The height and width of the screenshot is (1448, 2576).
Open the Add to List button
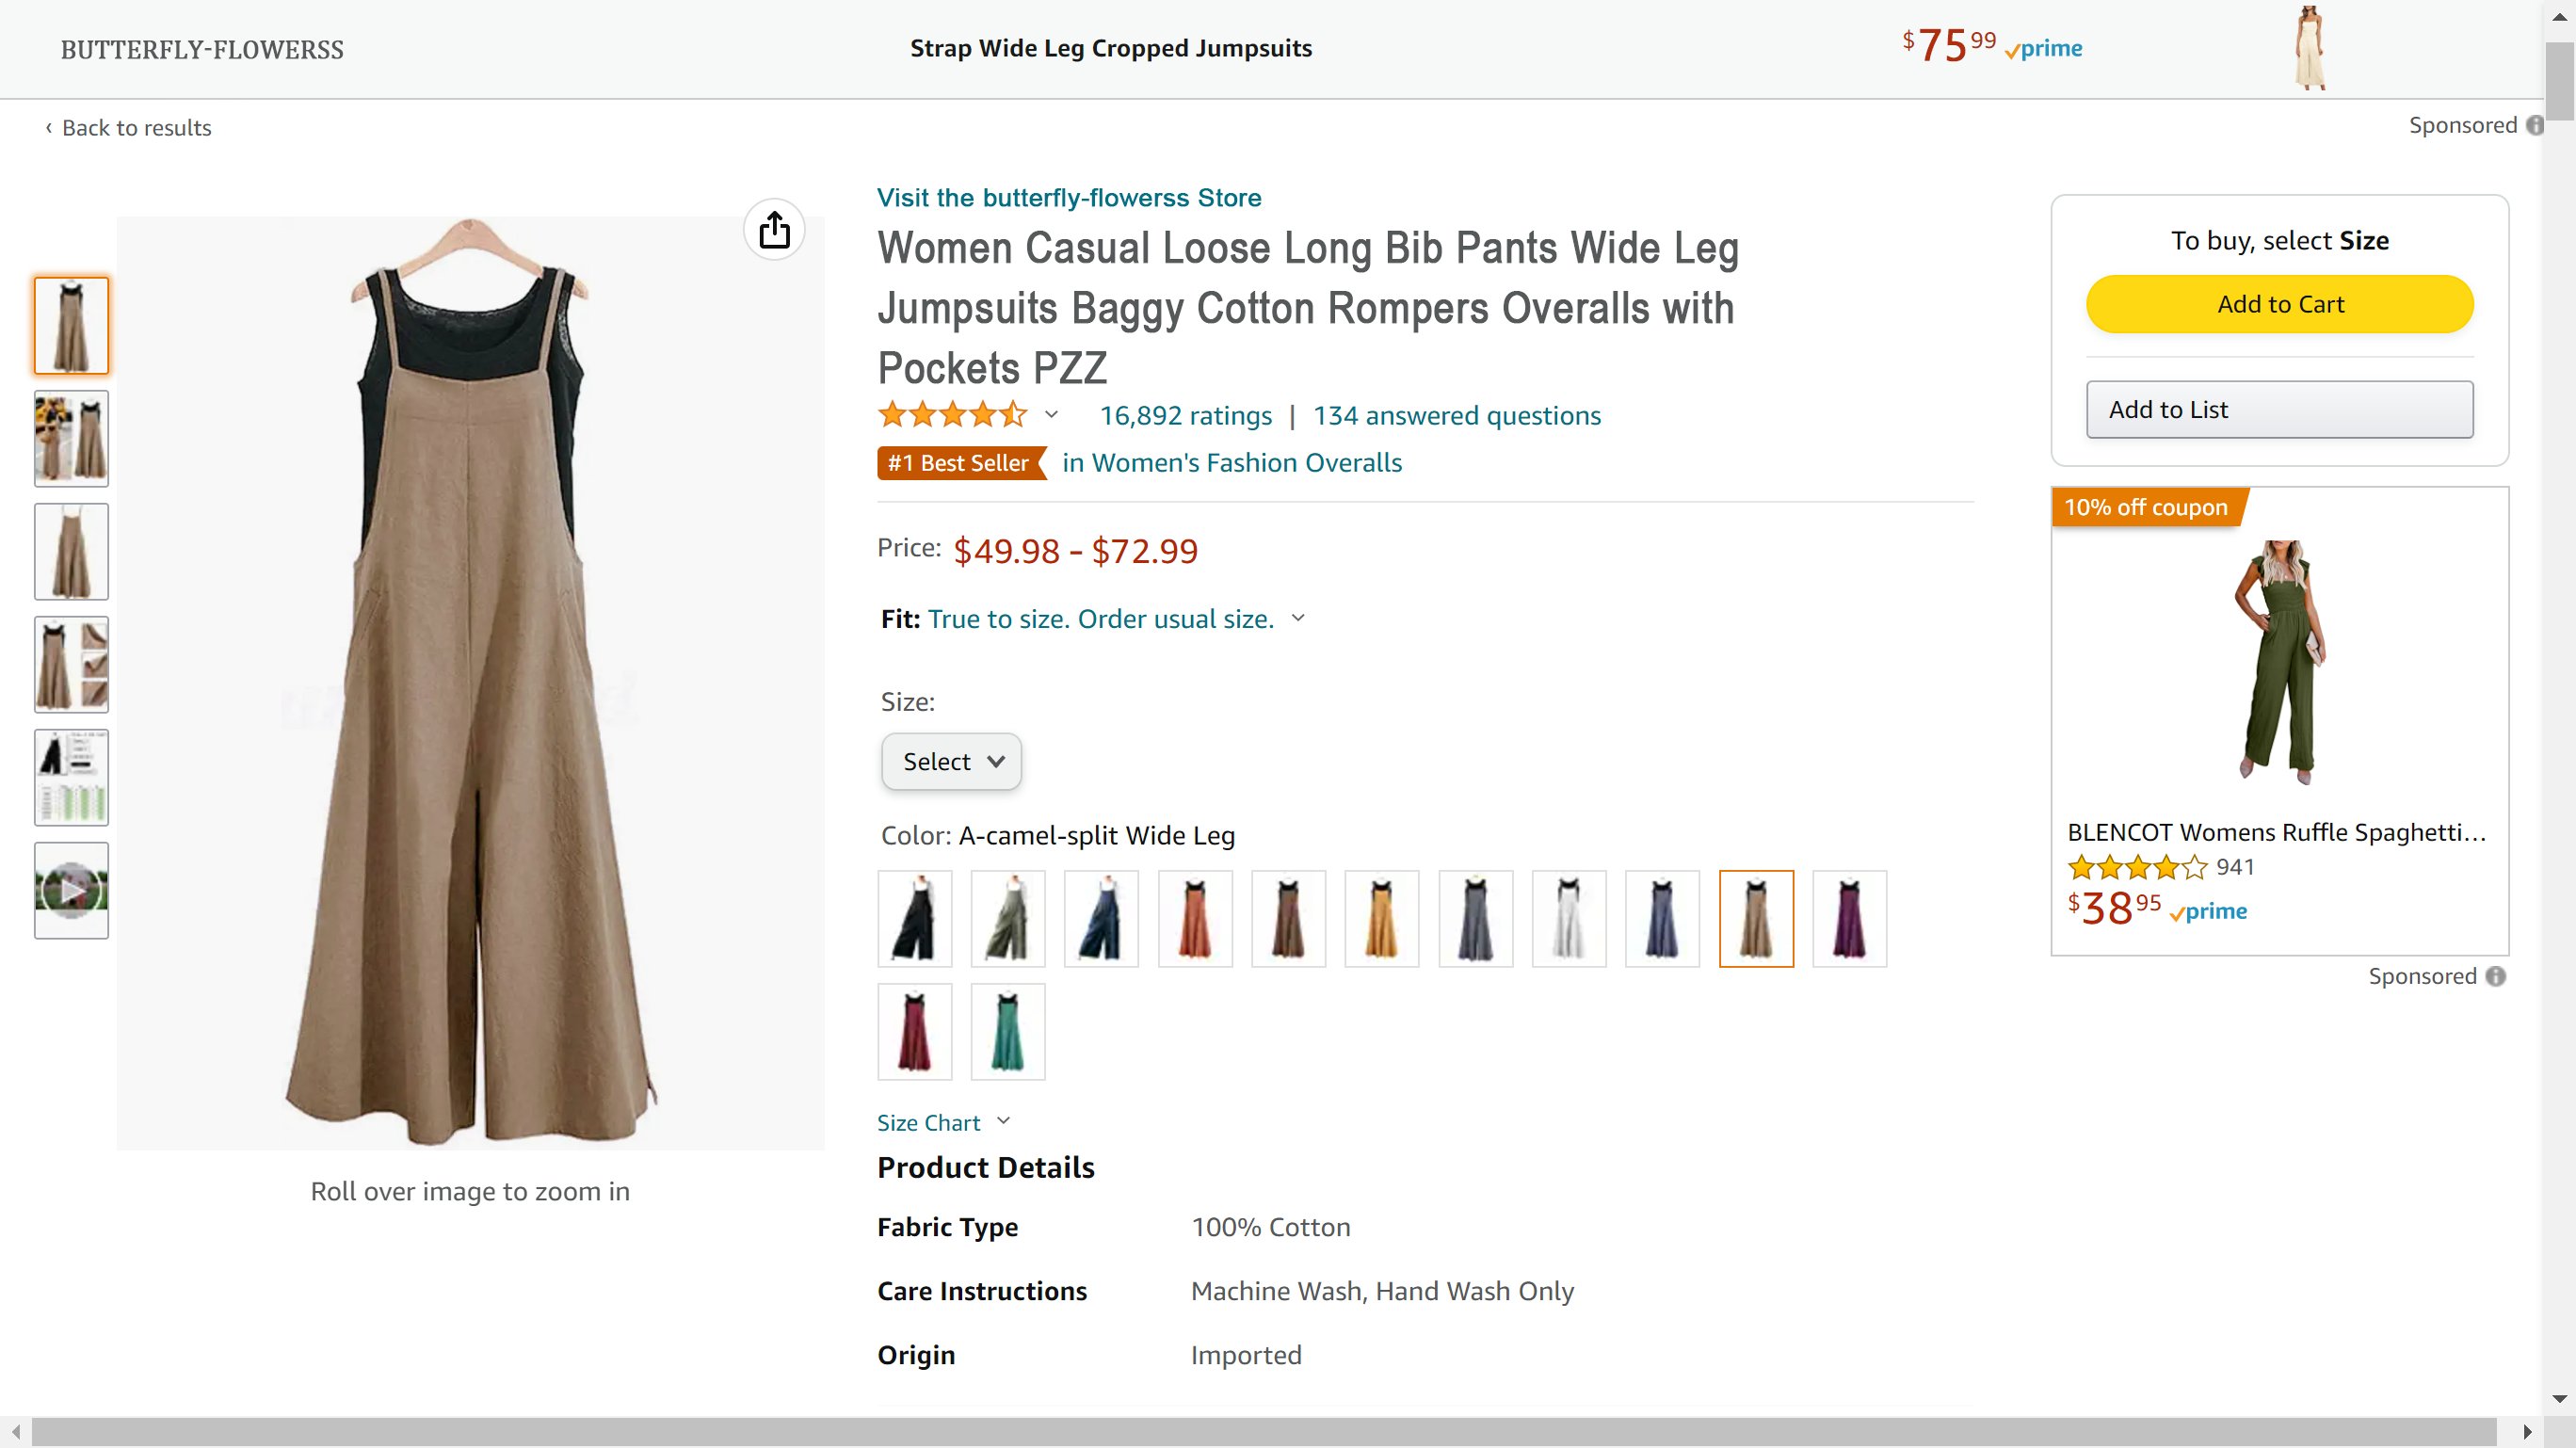pos(2279,409)
